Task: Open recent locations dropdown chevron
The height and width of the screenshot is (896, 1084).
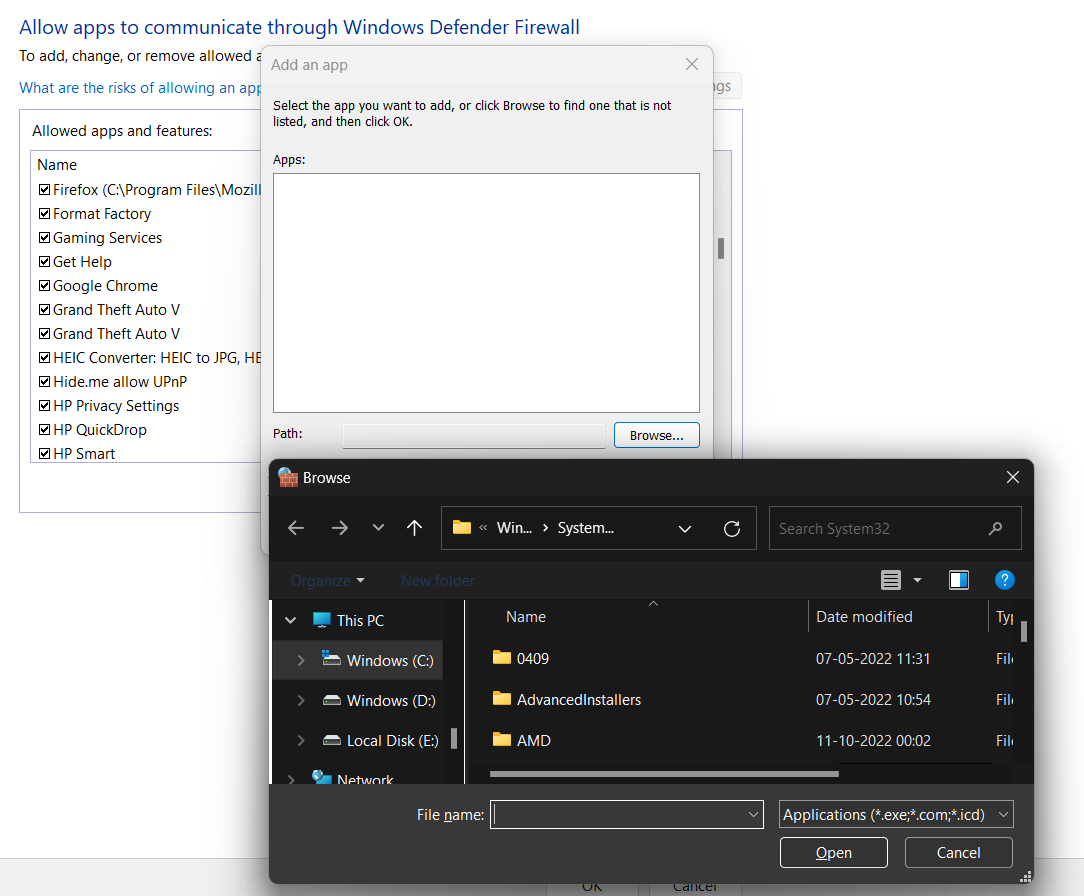Action: [x=378, y=528]
